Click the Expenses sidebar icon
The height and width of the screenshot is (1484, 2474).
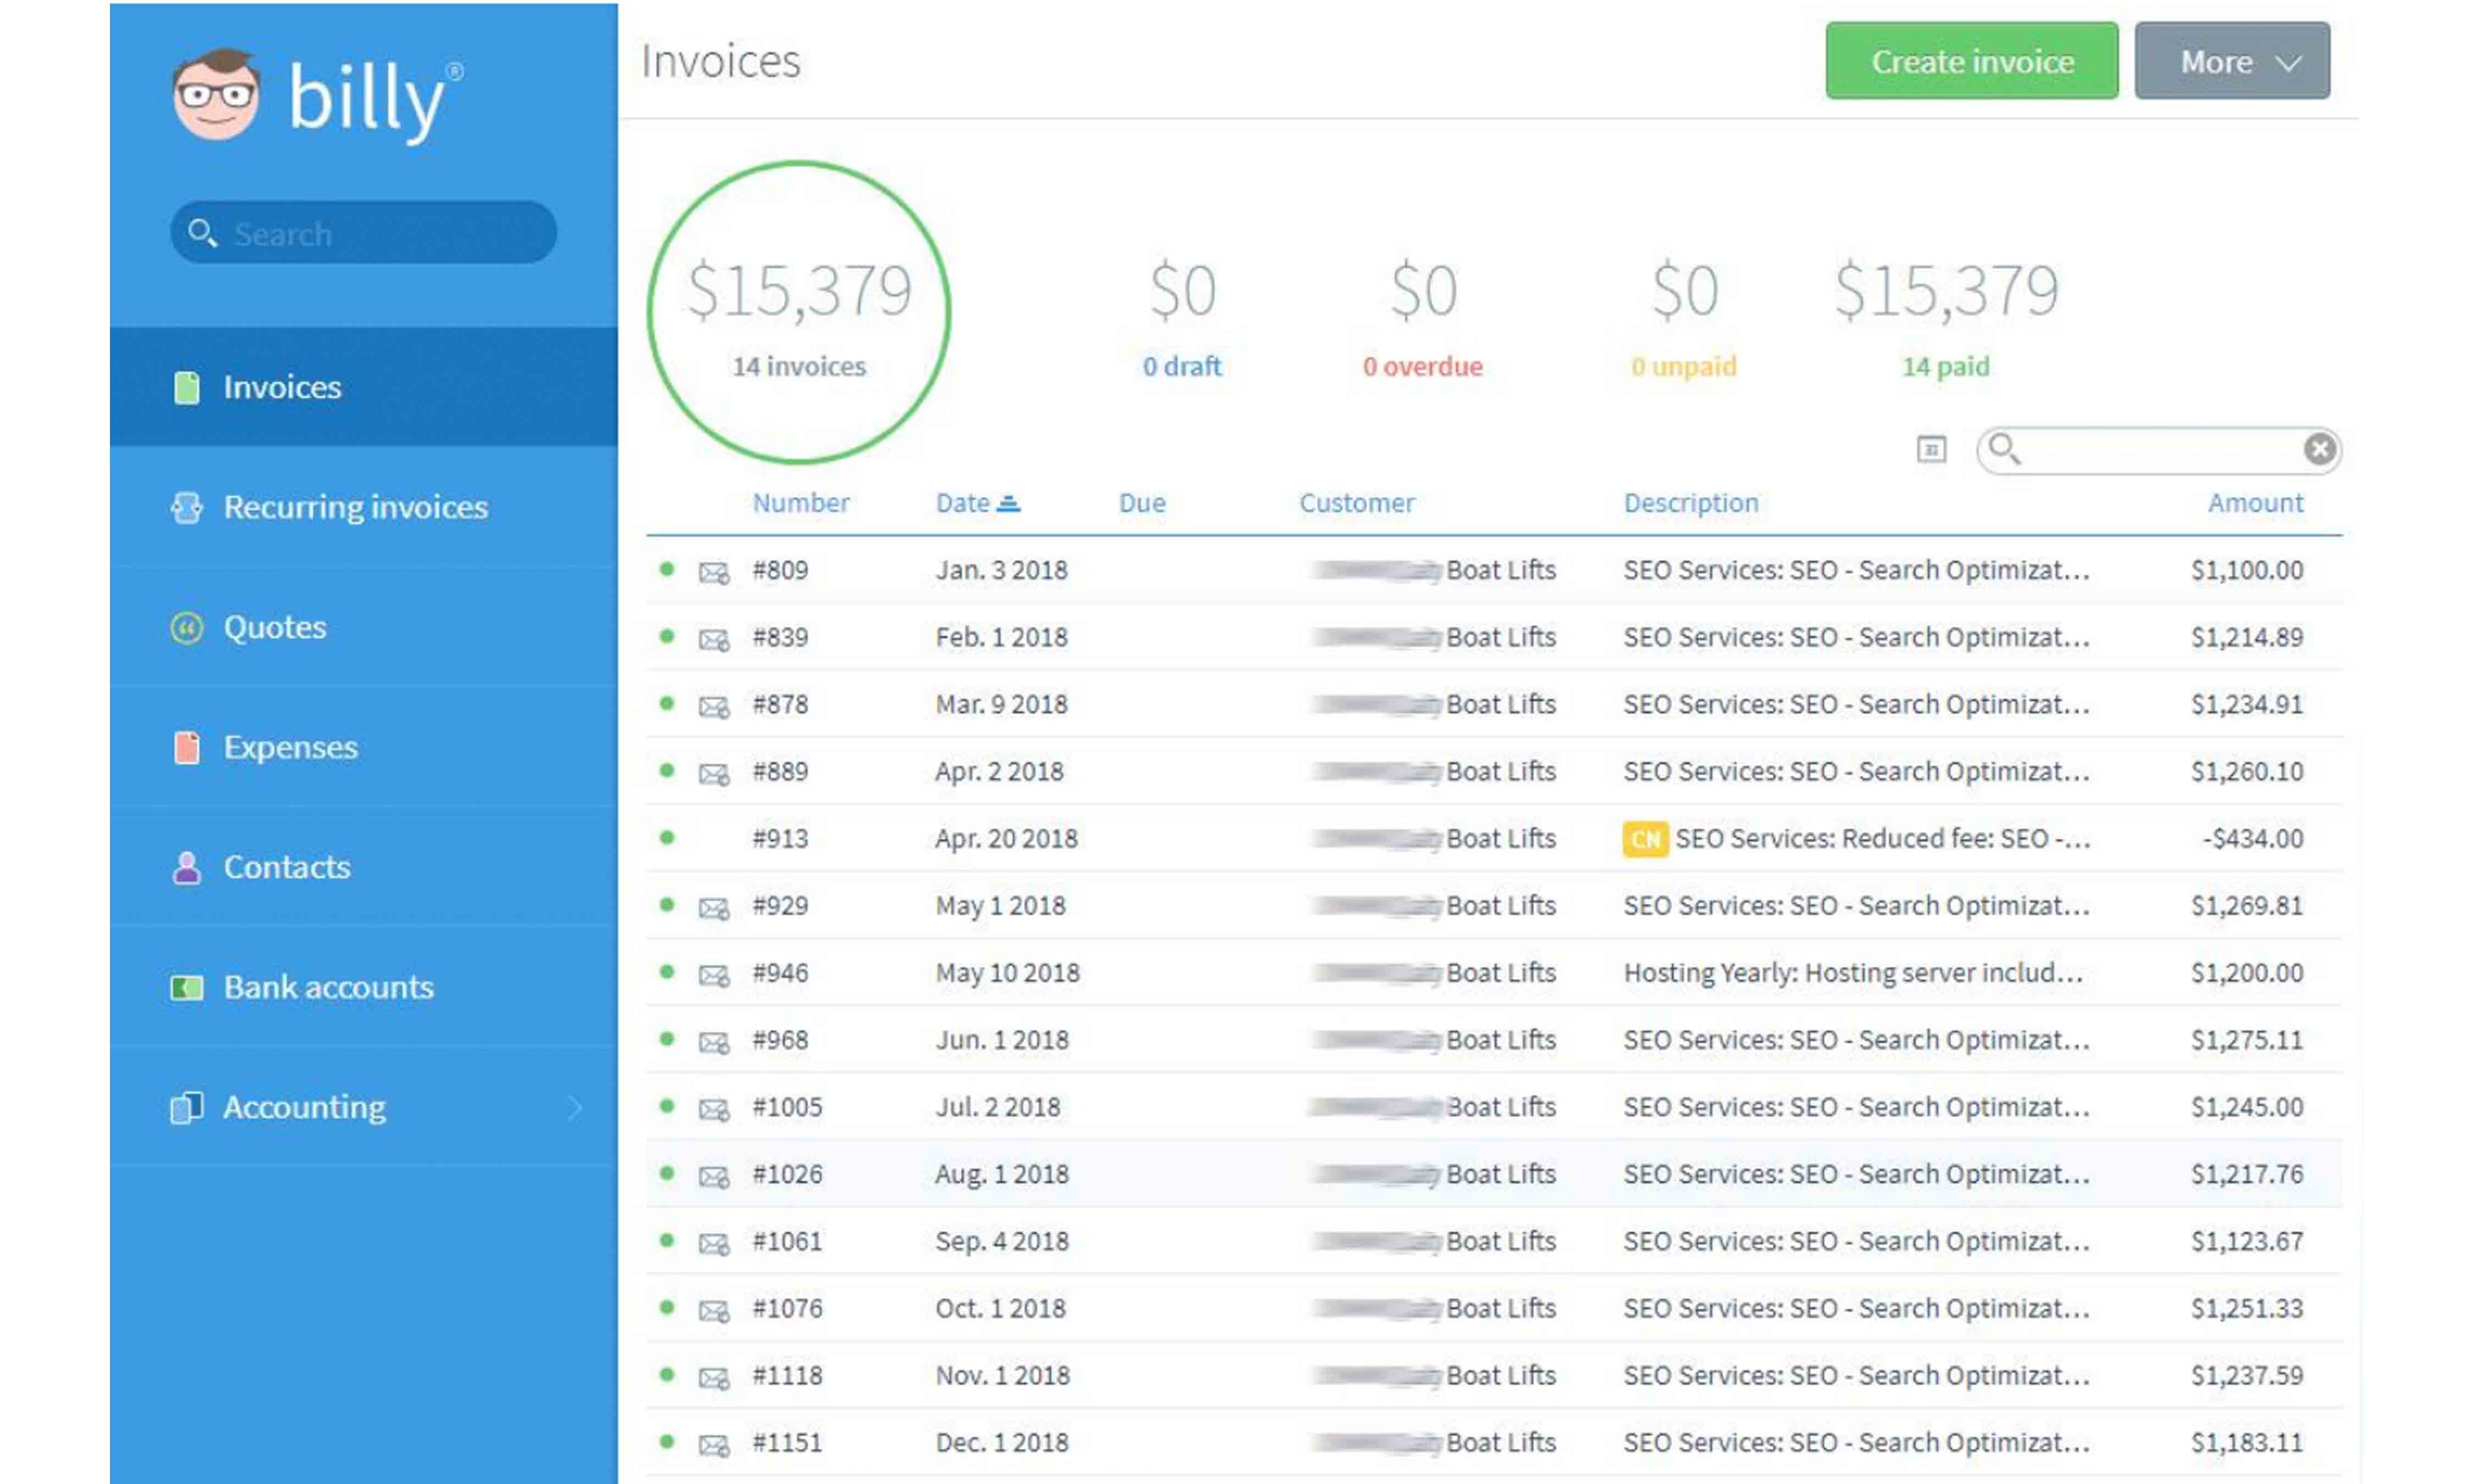(x=186, y=747)
